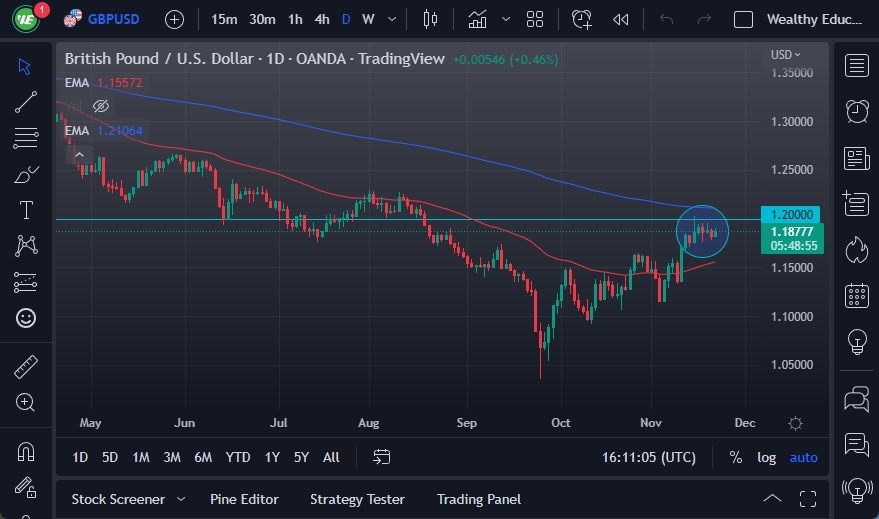Switch to the Strategy Tester tab
This screenshot has width=879, height=519.
357,499
